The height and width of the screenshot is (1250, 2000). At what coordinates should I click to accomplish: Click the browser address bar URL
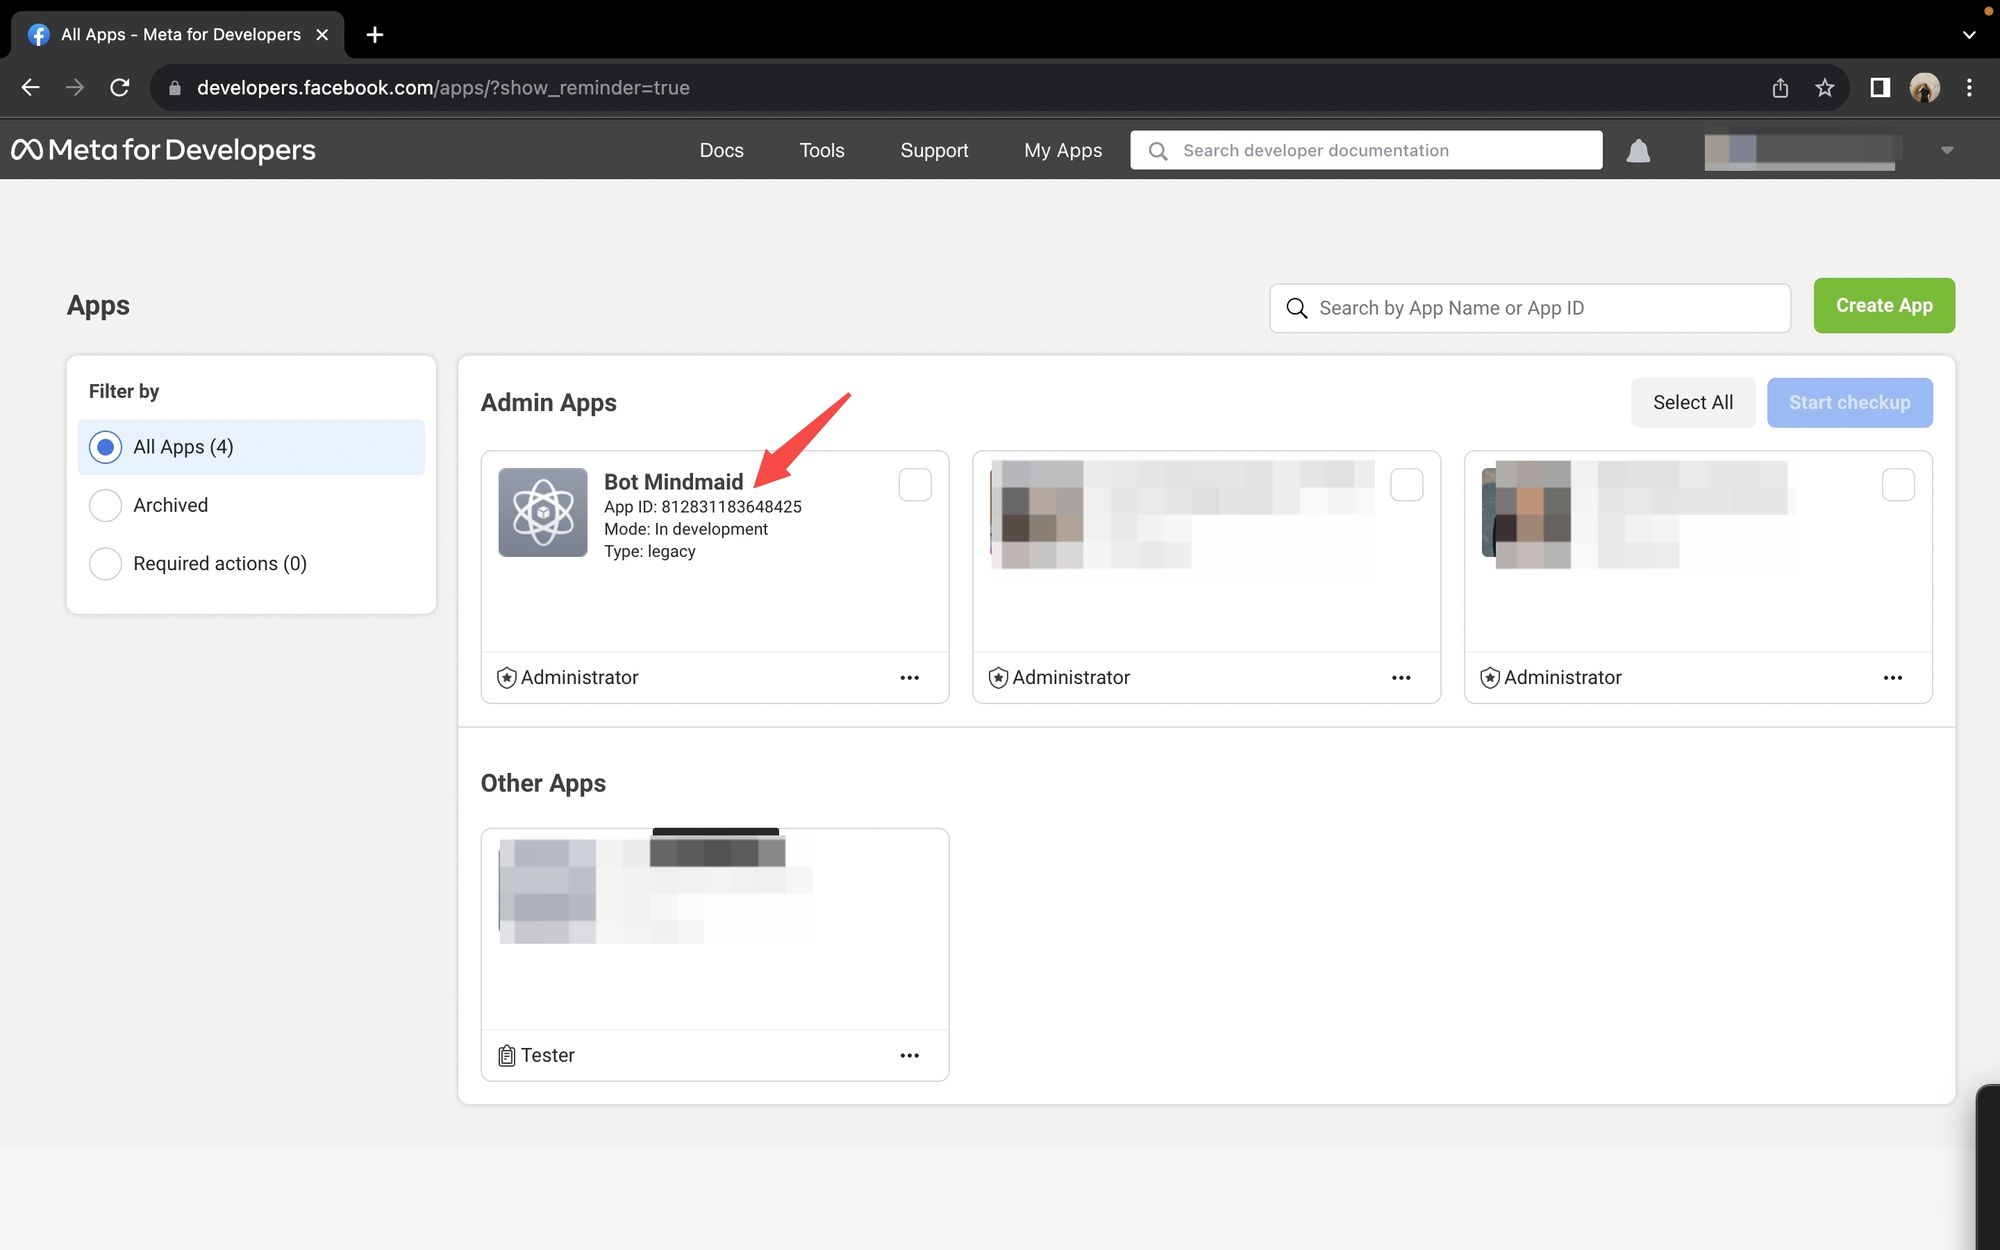443,88
